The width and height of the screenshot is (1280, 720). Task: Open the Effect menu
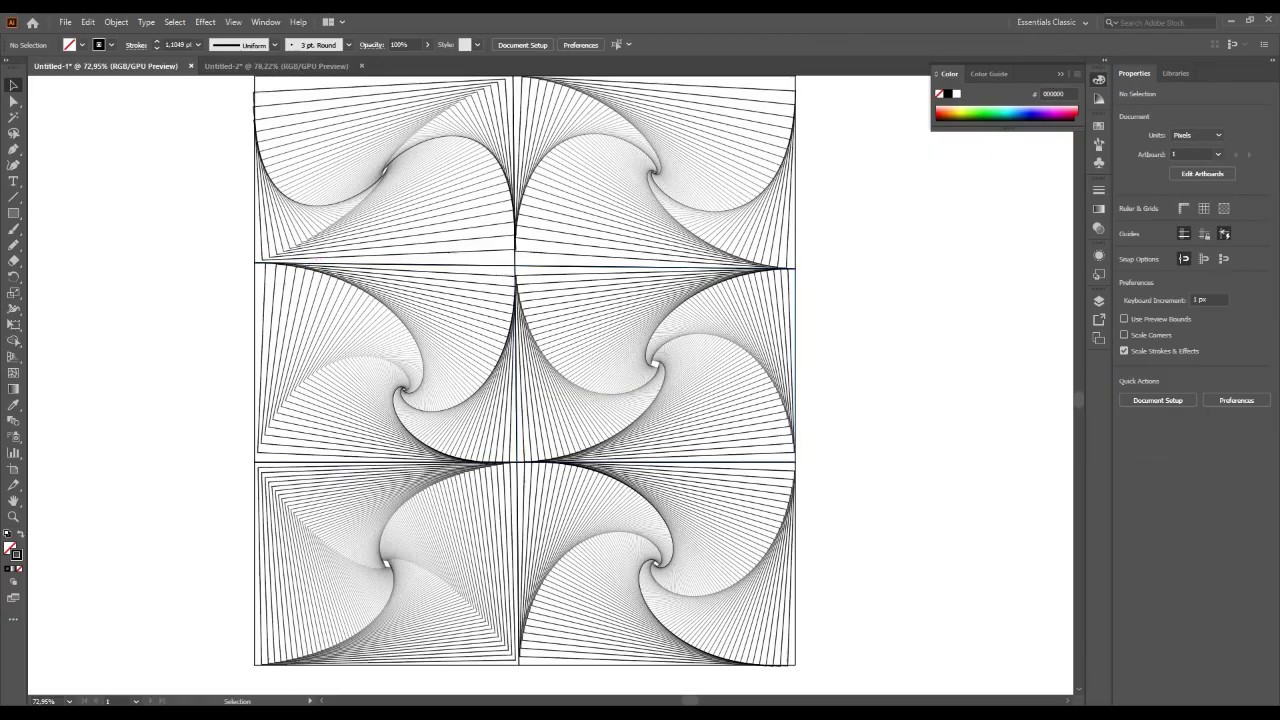click(205, 22)
